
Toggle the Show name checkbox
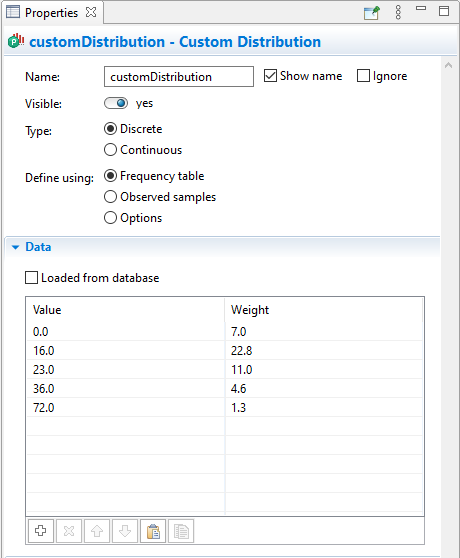coord(270,76)
